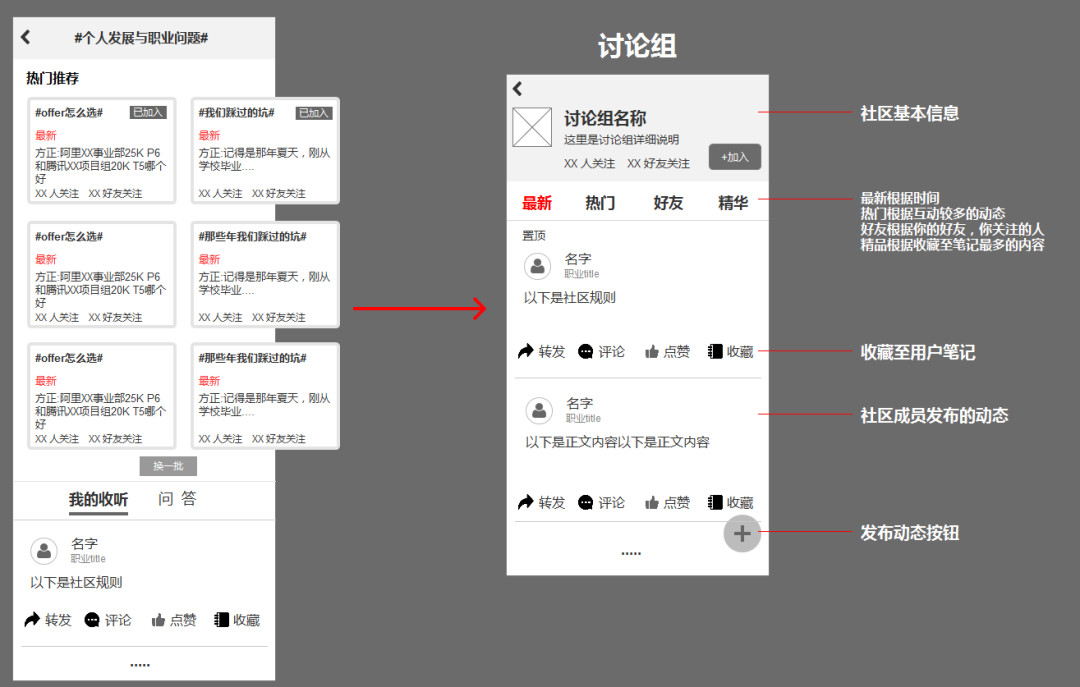The height and width of the screenshot is (687, 1080).
Task: Open 评论 on the 我的收听 feed post
Action: 108,620
